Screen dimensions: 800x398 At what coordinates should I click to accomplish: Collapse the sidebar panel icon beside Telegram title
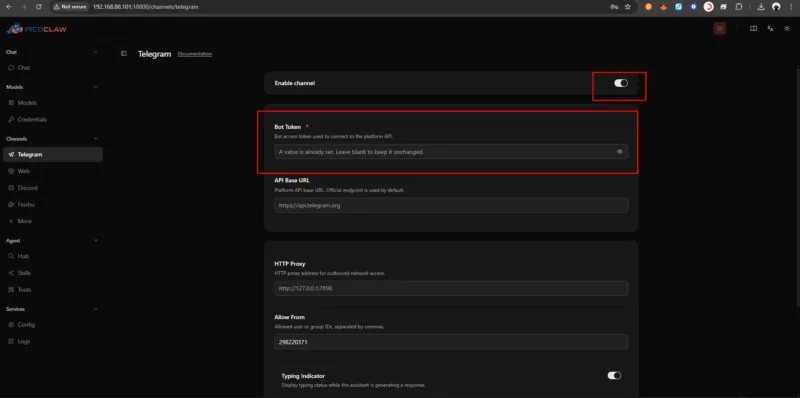tap(124, 54)
